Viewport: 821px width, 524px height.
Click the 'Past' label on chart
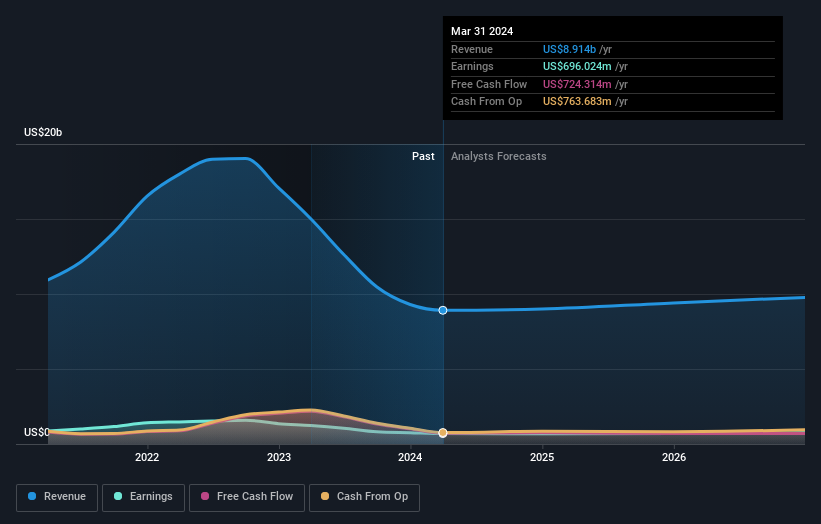point(423,157)
